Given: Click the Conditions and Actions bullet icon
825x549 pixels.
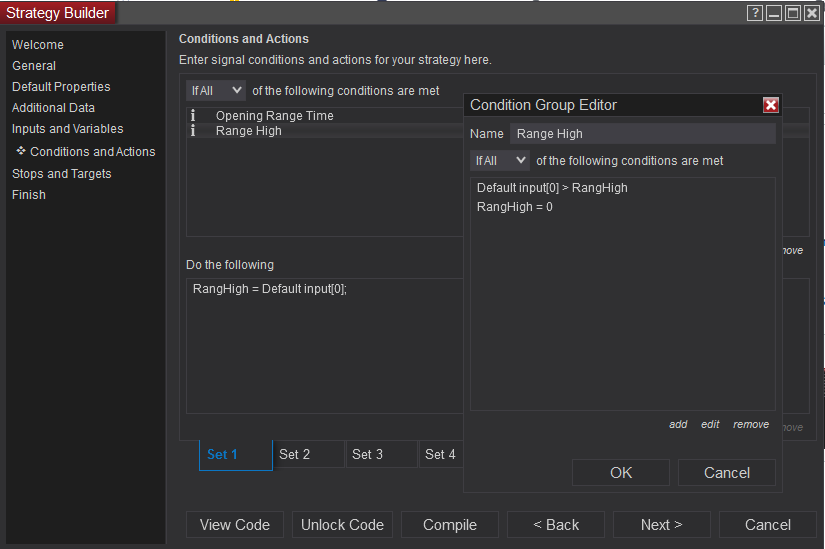Looking at the screenshot, I should tap(21, 151).
